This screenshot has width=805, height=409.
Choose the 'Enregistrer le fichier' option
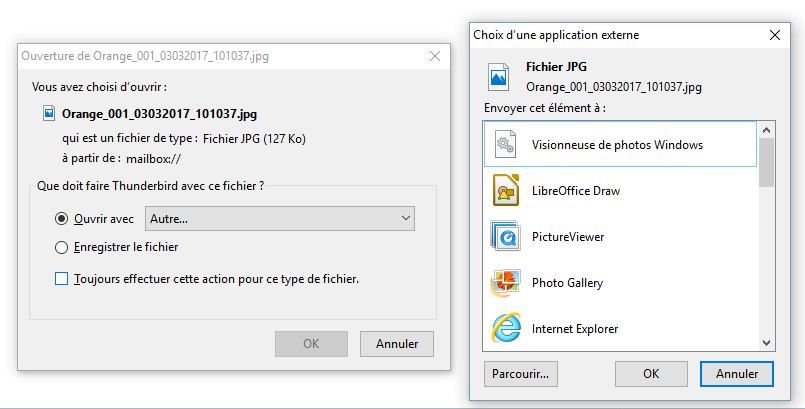coord(62,247)
